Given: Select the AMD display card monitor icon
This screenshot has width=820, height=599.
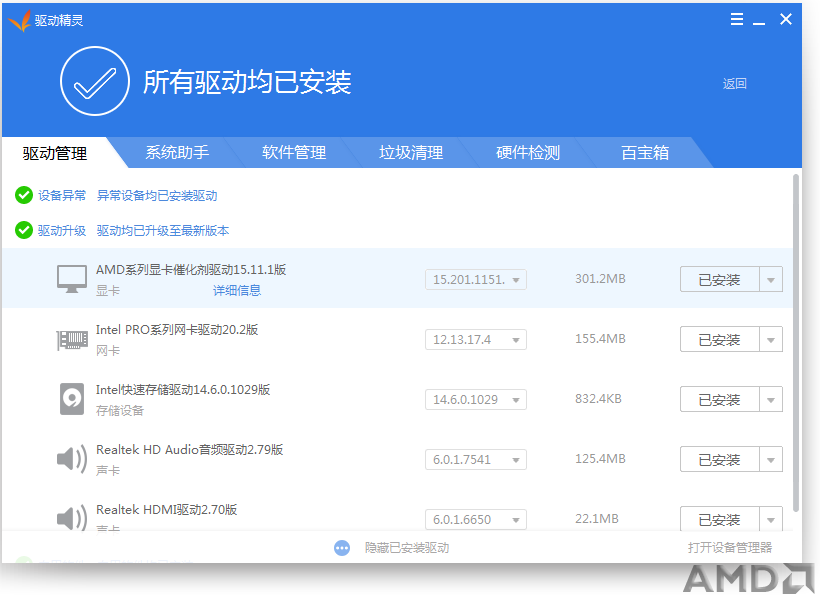Looking at the screenshot, I should click(x=72, y=279).
